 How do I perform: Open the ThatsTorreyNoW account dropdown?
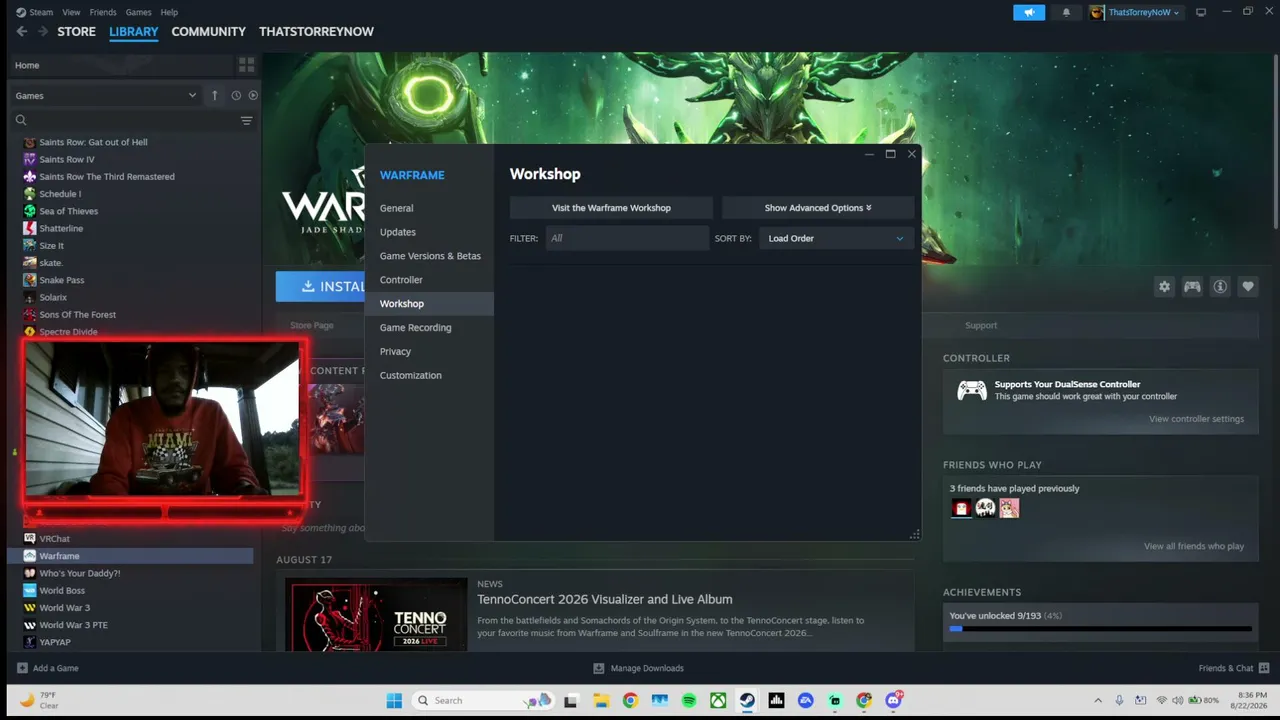(1135, 12)
